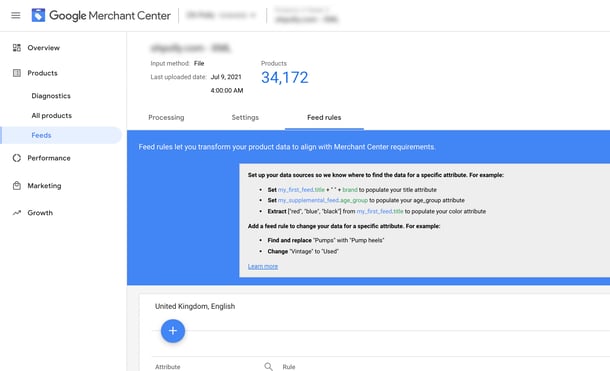Open the Marketing section
The image size is (610, 371).
tap(44, 186)
